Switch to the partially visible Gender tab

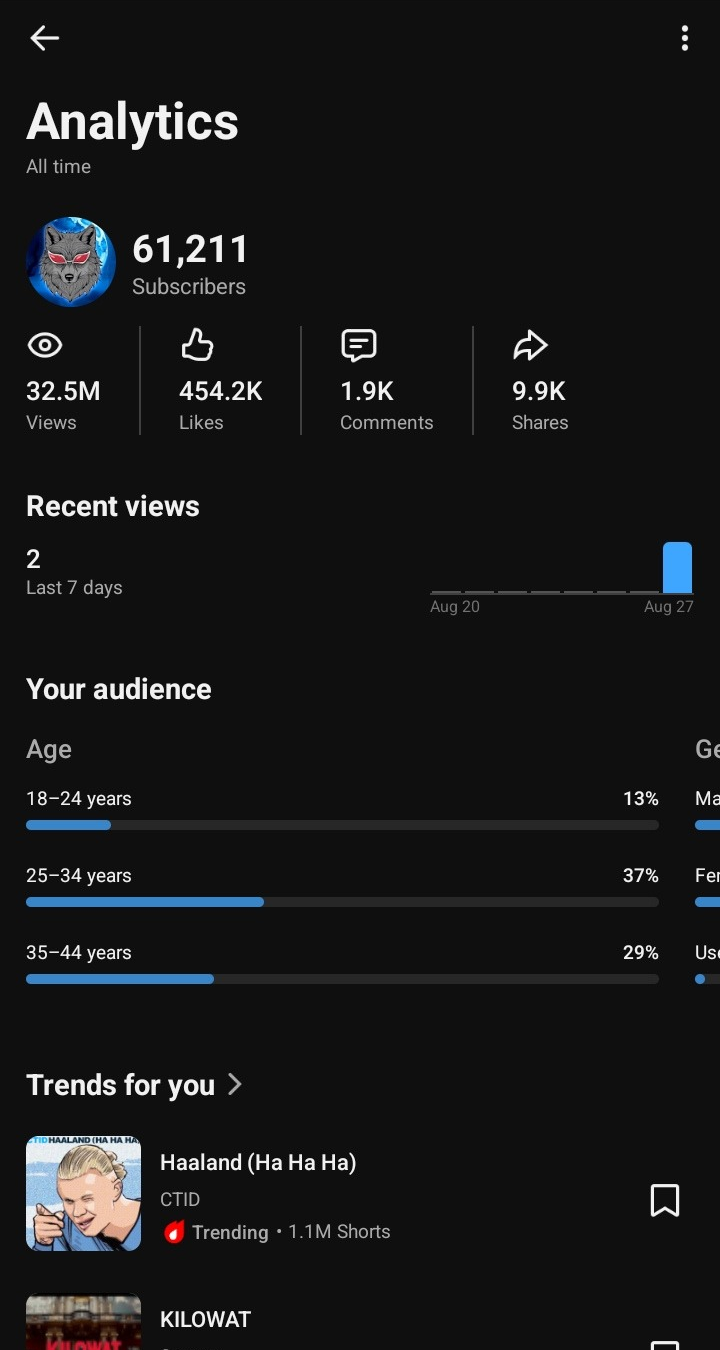click(x=707, y=749)
